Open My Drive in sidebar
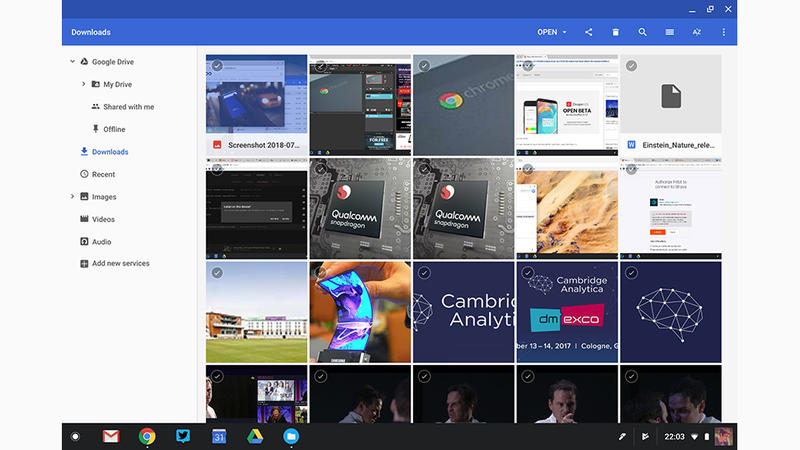 [117, 84]
